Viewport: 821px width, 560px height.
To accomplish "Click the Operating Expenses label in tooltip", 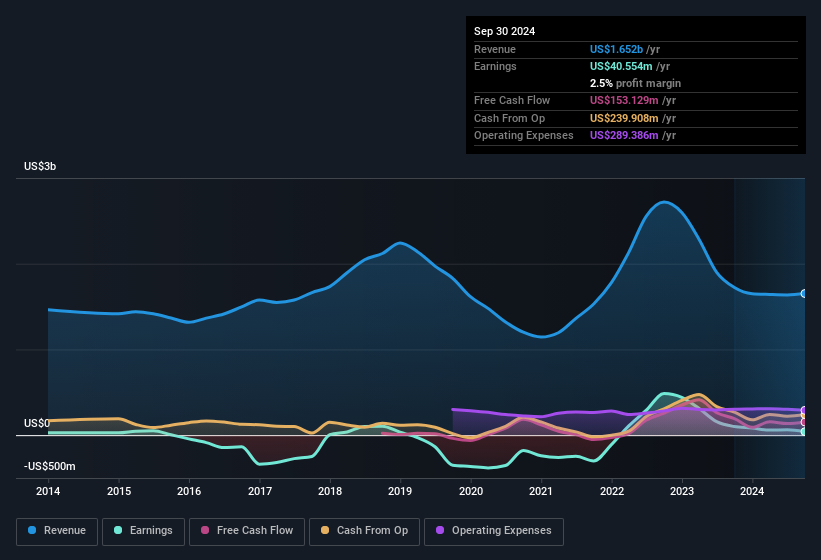I will click(x=524, y=135).
